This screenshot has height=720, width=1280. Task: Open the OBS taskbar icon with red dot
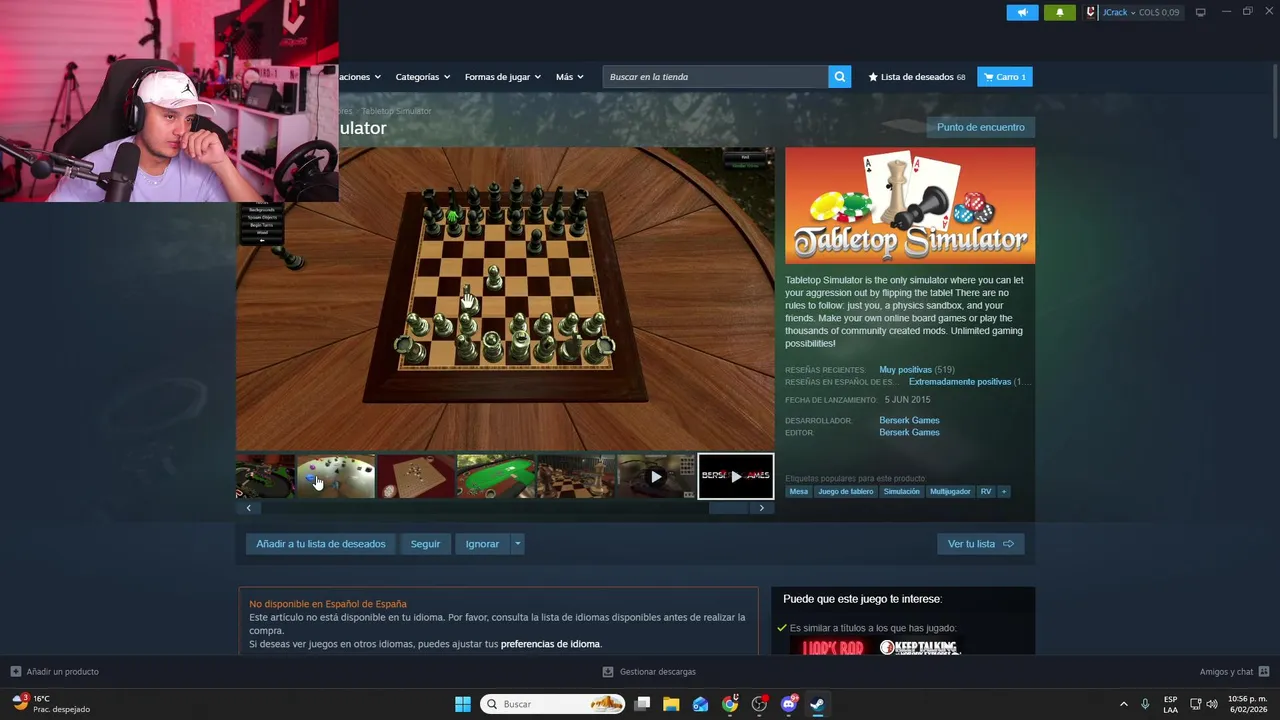pos(759,704)
